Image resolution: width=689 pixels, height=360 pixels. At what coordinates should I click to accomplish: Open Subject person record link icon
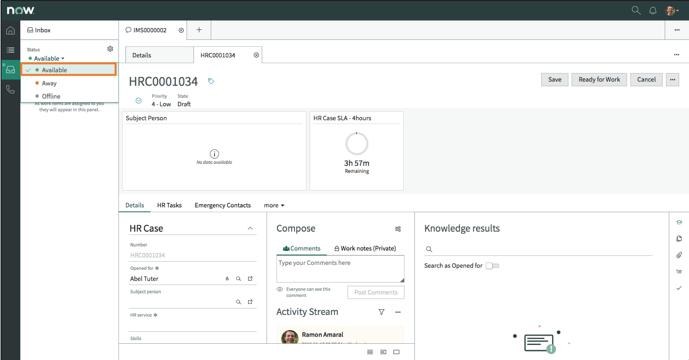point(250,302)
